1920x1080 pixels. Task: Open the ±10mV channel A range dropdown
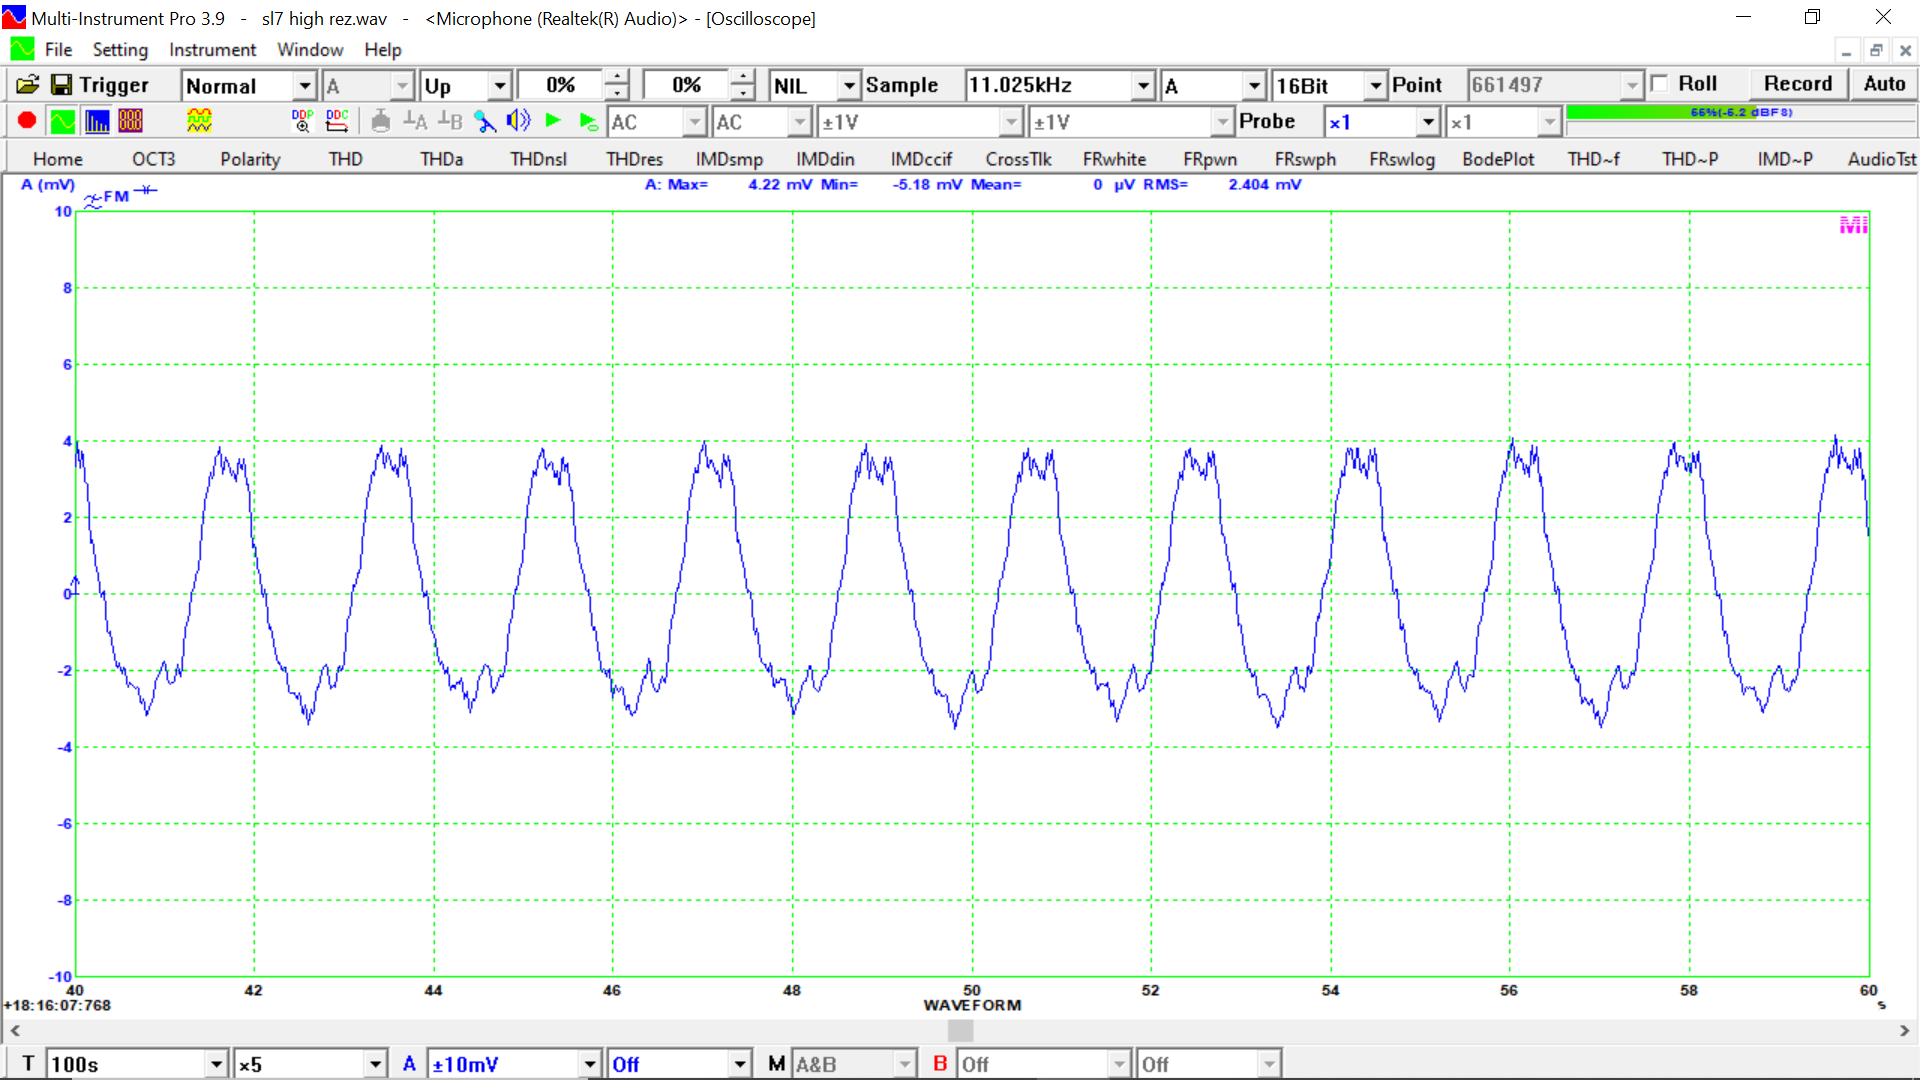point(590,1064)
